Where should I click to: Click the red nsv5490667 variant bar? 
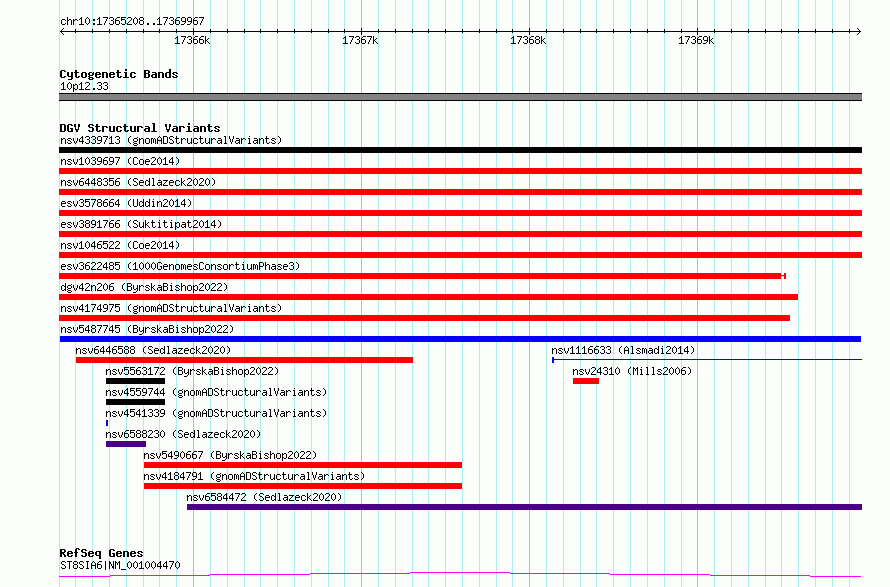[303, 465]
